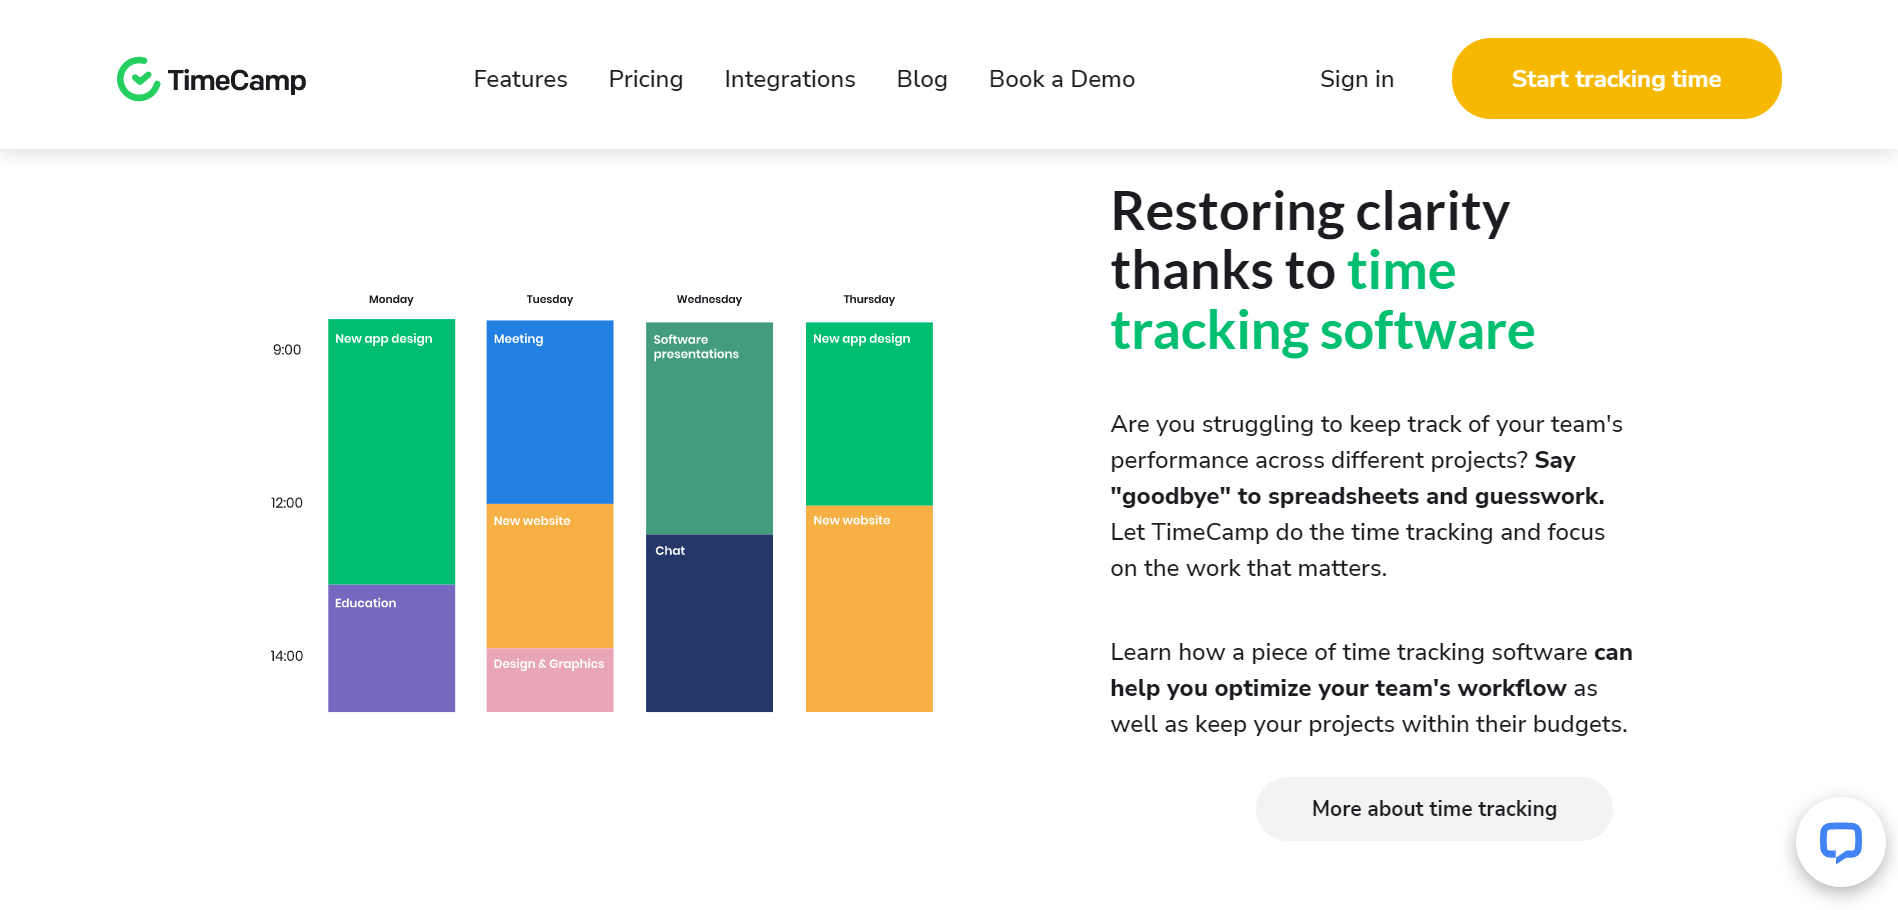Image resolution: width=1898 pixels, height=910 pixels.
Task: Select the blue Meeting block on Tuesday
Action: coord(549,412)
